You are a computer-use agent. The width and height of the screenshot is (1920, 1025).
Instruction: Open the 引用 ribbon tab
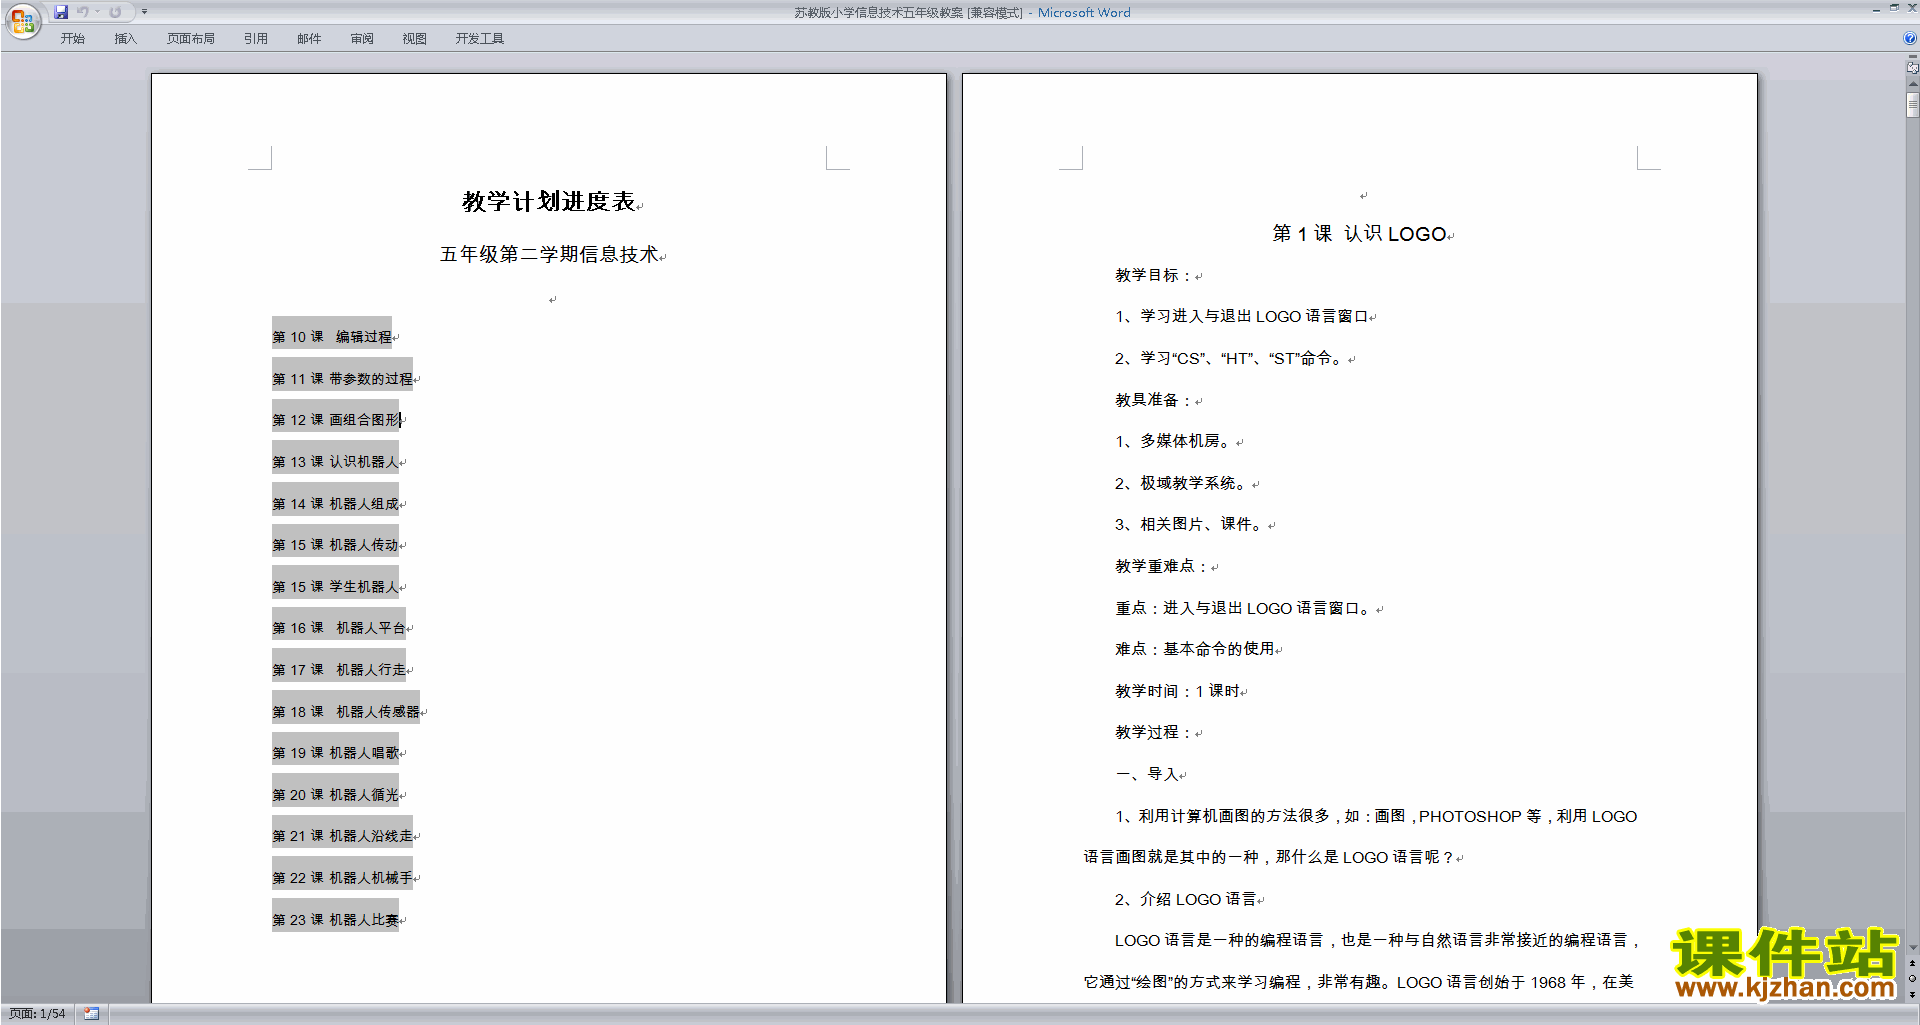[x=255, y=38]
